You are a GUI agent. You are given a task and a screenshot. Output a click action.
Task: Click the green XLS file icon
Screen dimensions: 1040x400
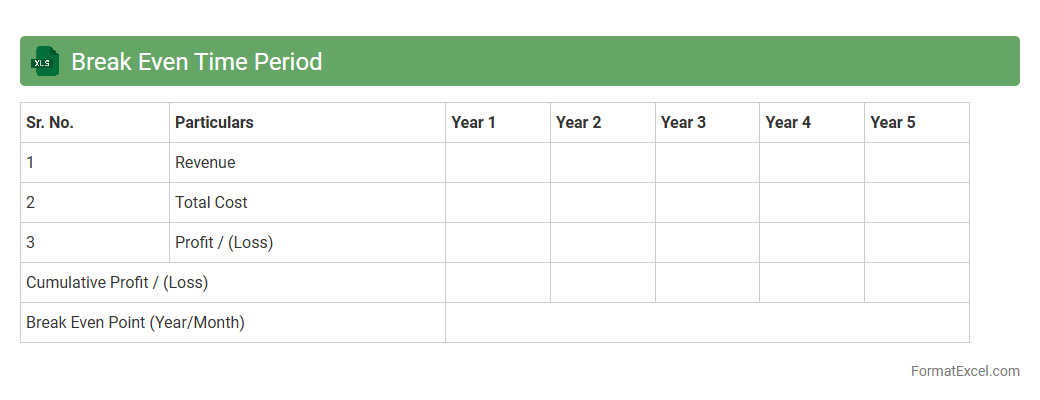(x=43, y=62)
